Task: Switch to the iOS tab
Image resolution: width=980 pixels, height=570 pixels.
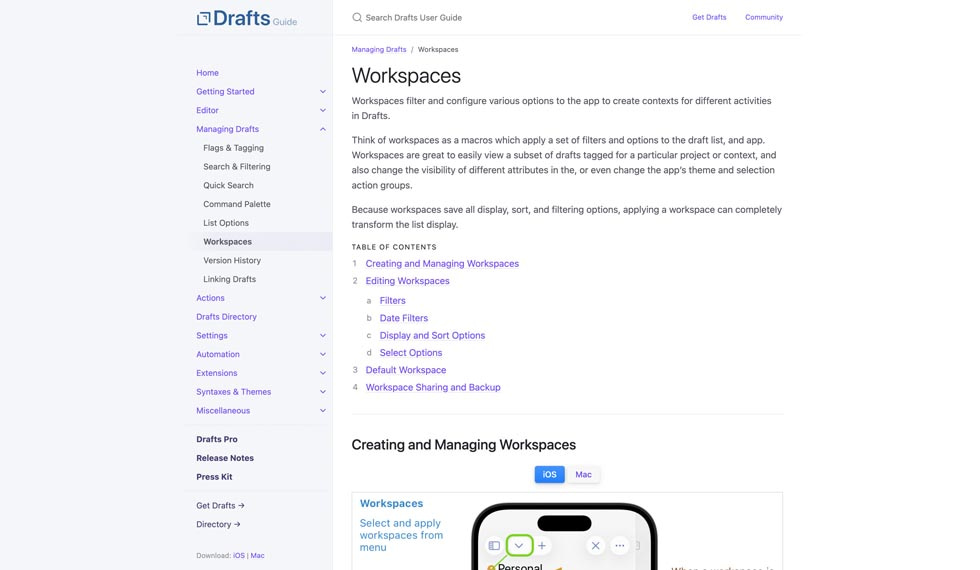Action: click(549, 474)
